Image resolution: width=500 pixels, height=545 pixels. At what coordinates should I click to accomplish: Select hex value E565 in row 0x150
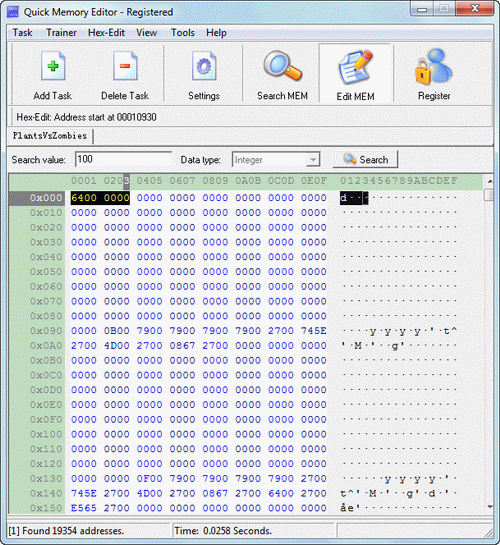[84, 508]
